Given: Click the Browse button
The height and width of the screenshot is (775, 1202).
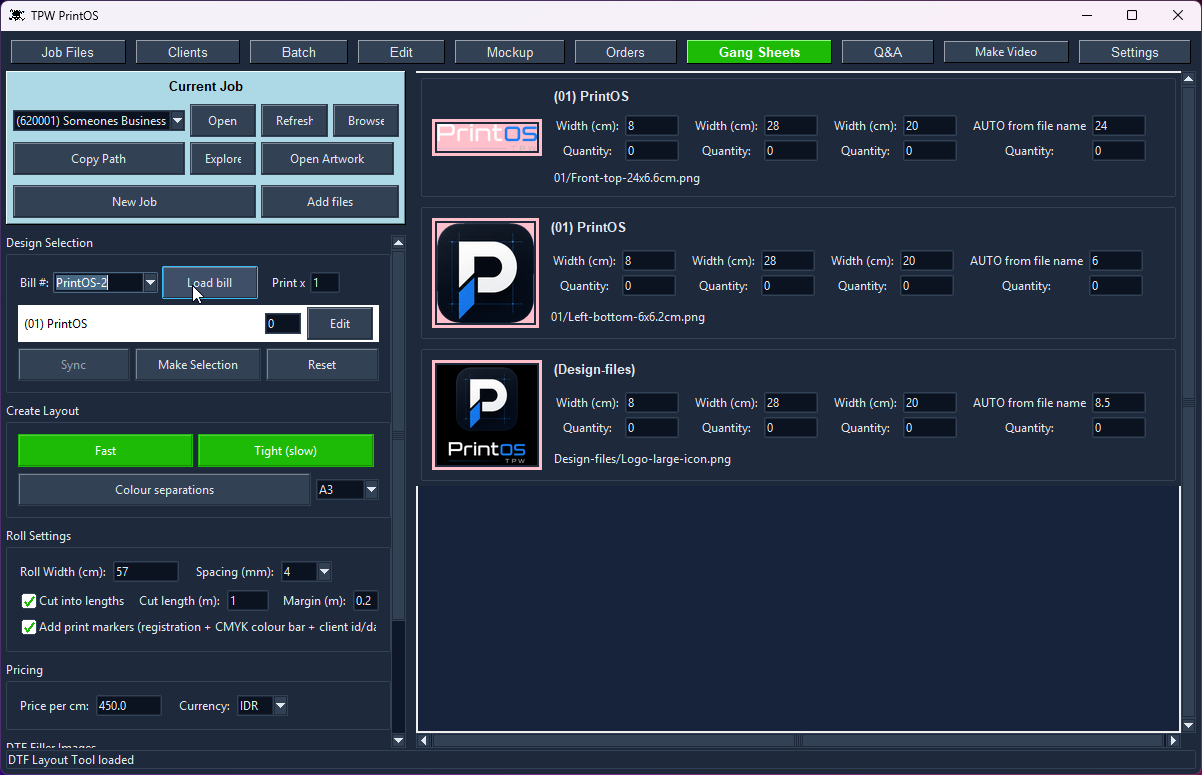Looking at the screenshot, I should pyautogui.click(x=366, y=121).
